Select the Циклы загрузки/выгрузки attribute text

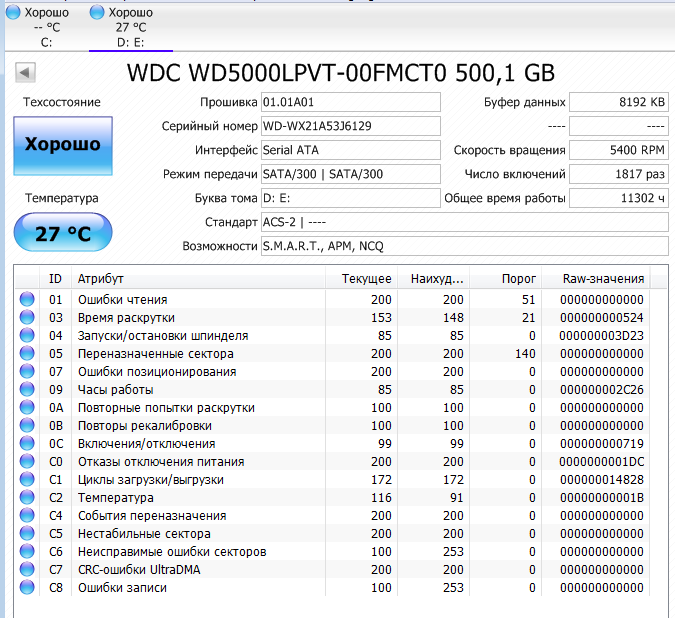151,480
